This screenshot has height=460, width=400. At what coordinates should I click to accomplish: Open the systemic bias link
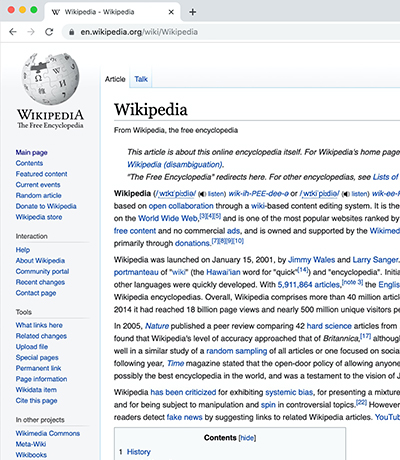[x=289, y=392]
